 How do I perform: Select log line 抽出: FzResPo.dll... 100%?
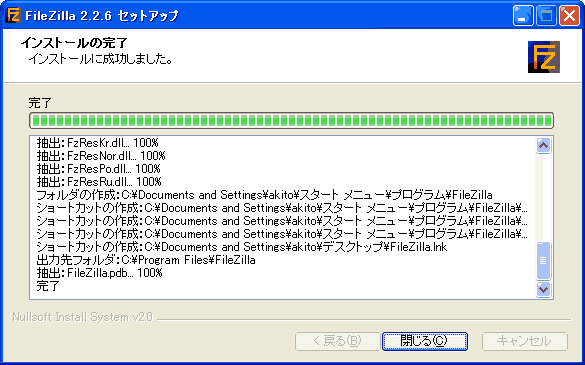pos(99,169)
